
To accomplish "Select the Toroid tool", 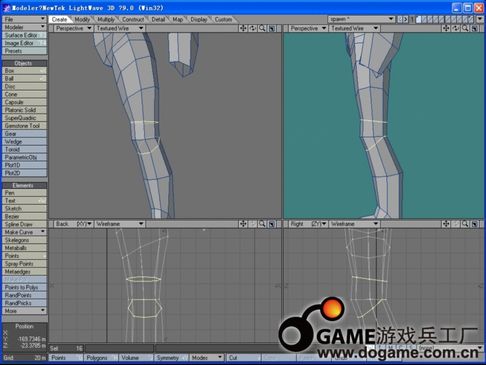I will pos(24,149).
